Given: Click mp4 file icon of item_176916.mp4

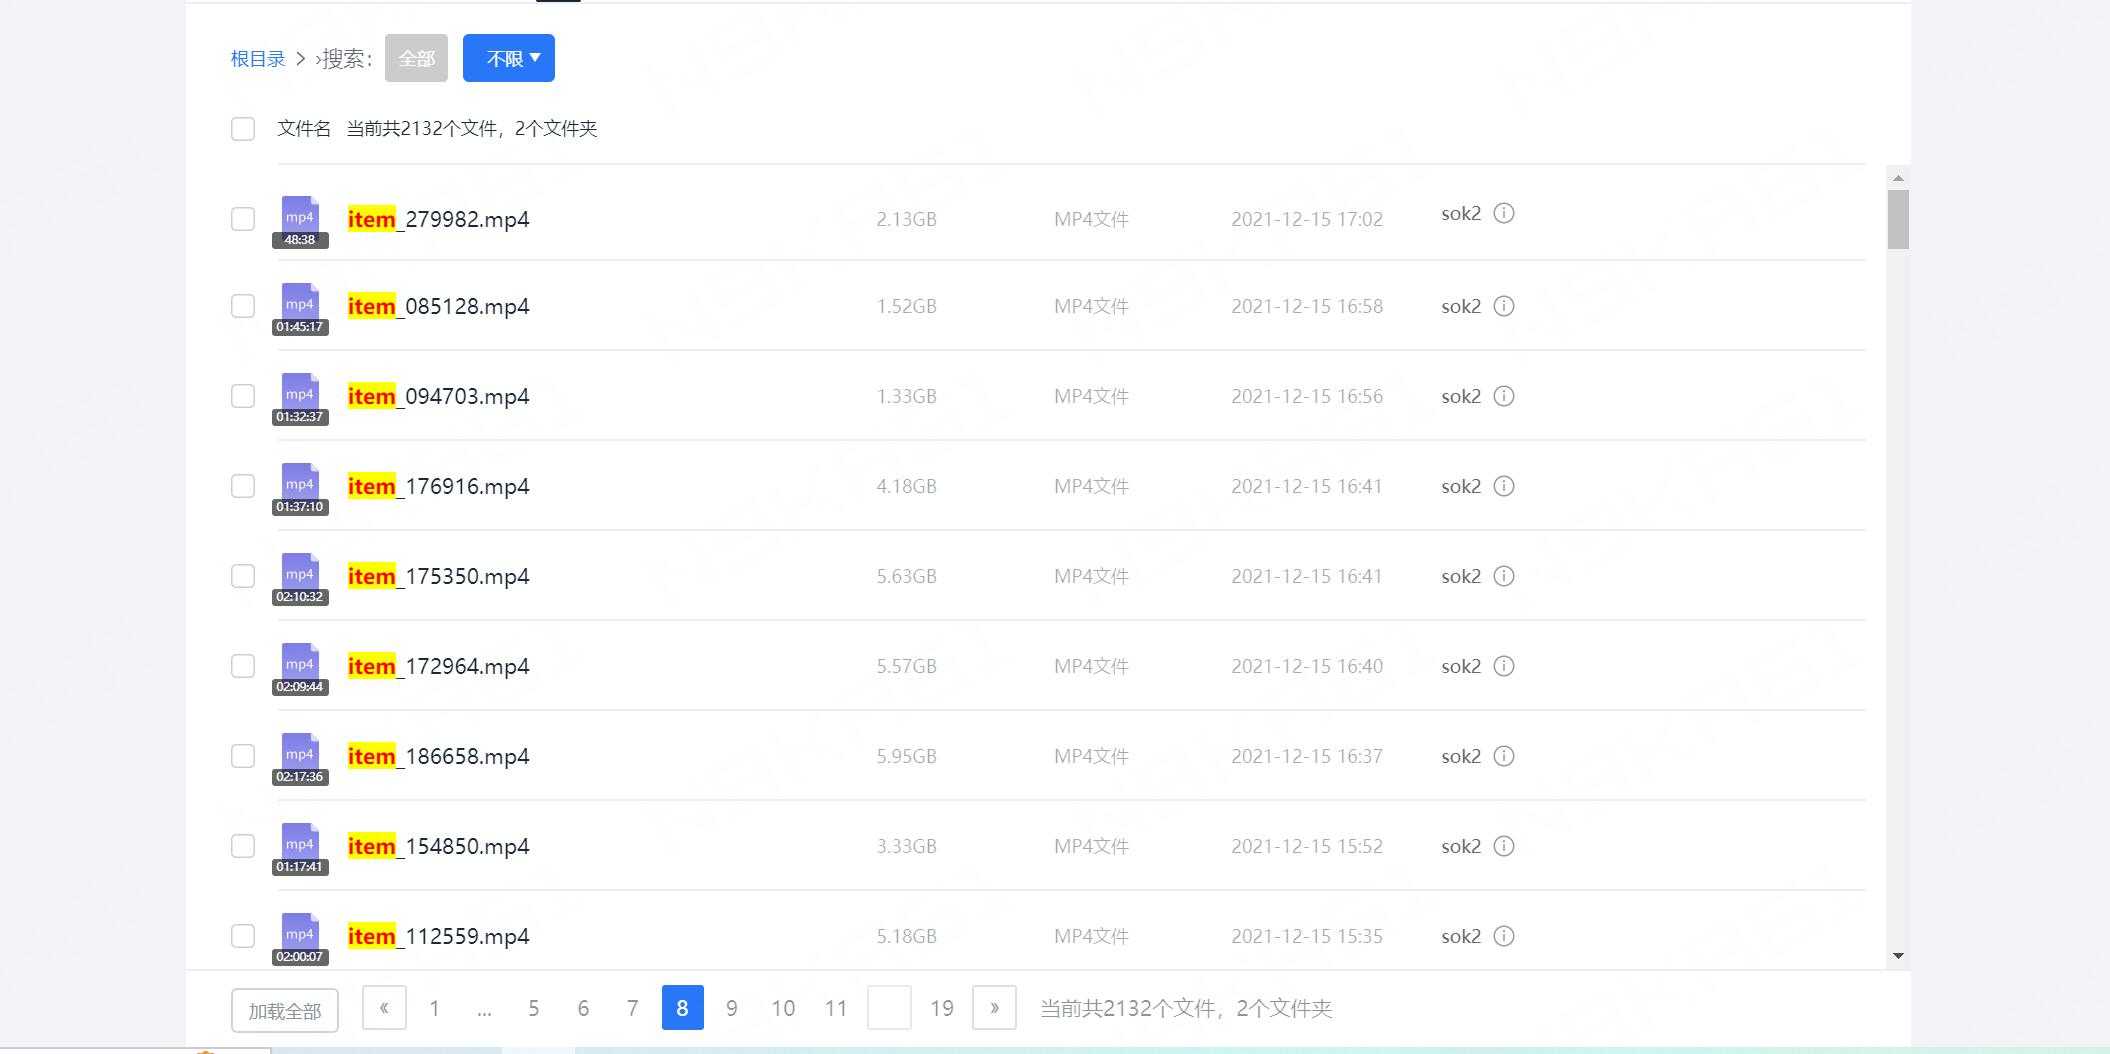Looking at the screenshot, I should pyautogui.click(x=300, y=484).
